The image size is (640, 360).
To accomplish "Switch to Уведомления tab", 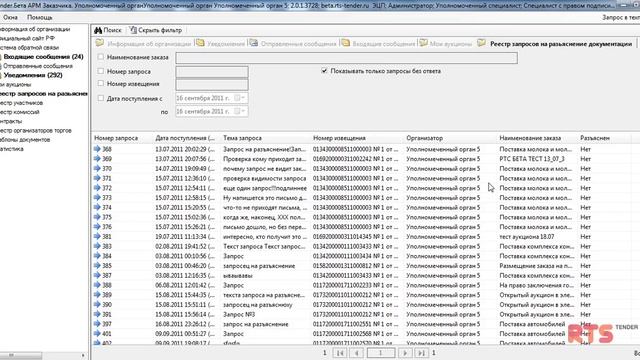I will (x=221, y=44).
